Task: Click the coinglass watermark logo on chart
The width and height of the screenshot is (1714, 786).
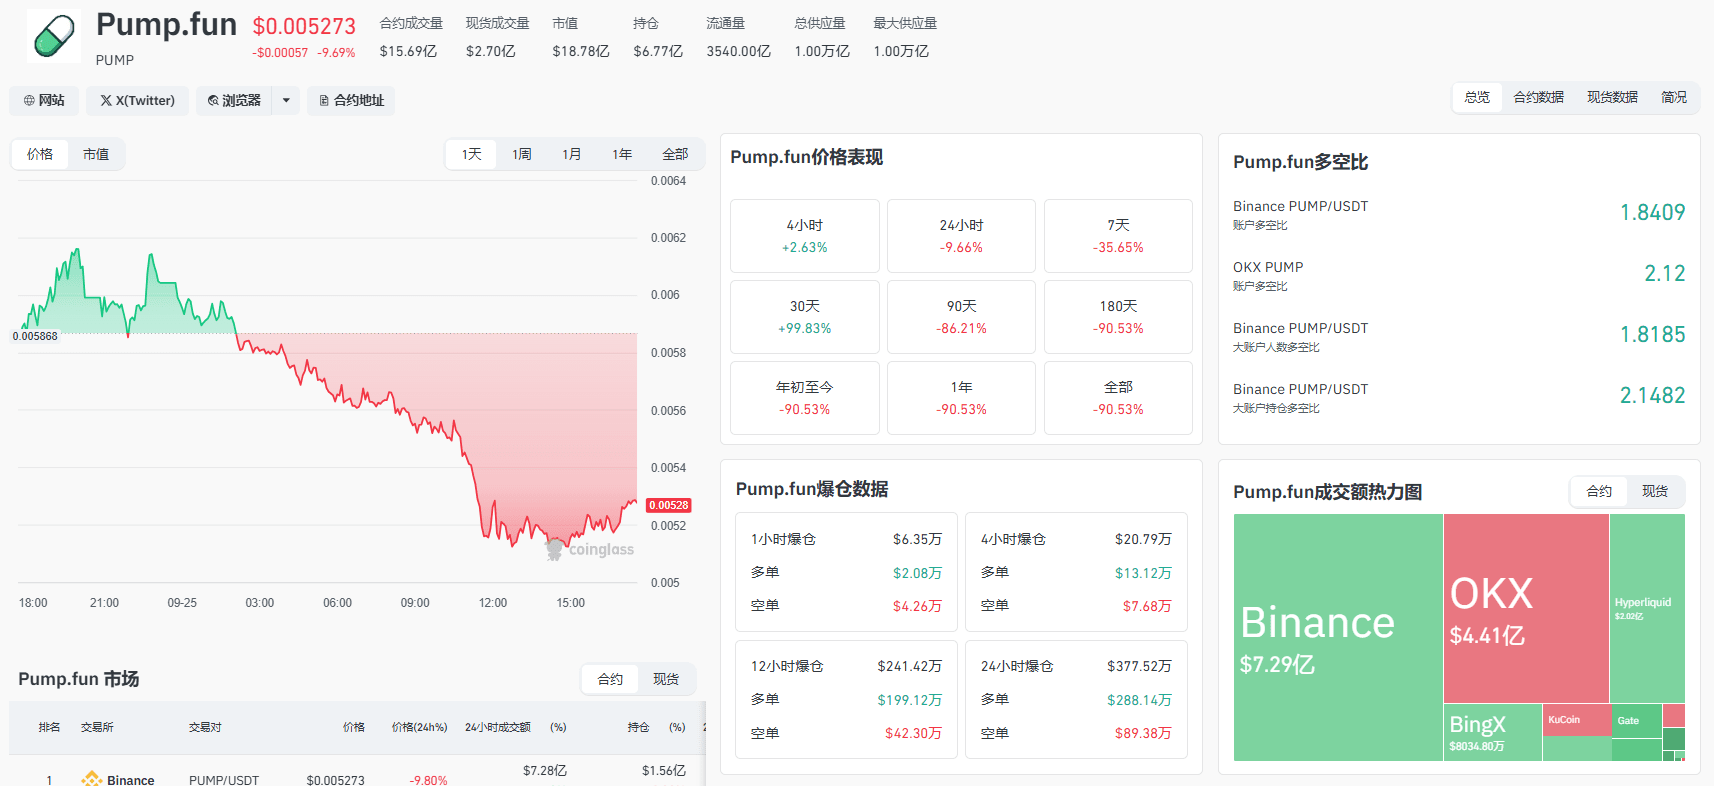Action: 590,549
